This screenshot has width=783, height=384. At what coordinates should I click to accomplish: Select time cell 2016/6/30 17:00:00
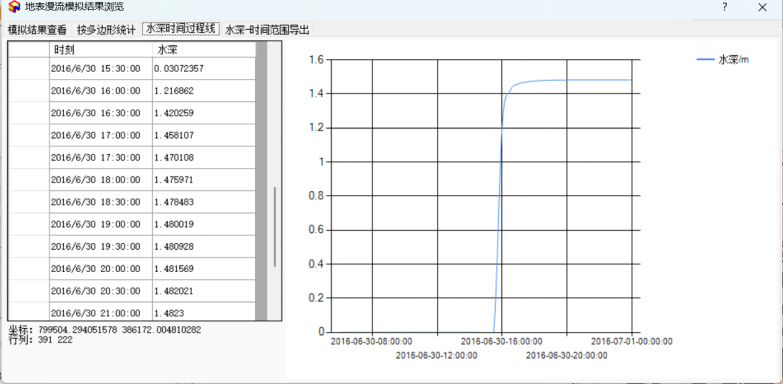click(101, 135)
